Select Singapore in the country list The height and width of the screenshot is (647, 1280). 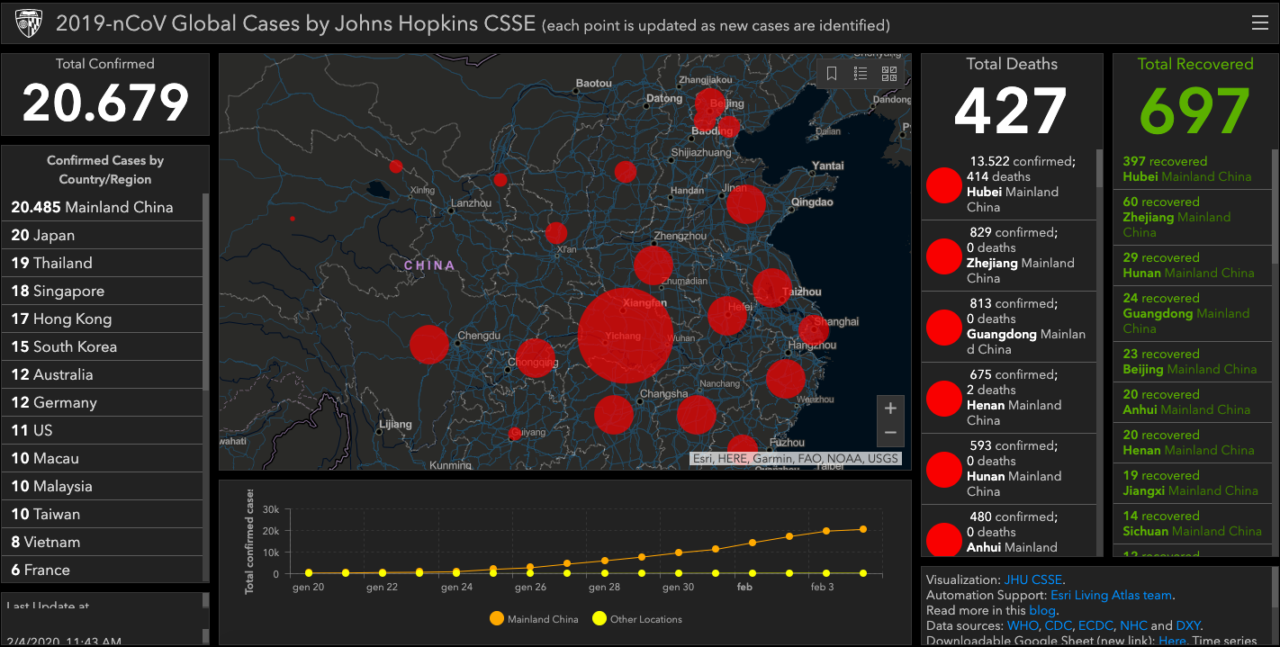pos(102,292)
